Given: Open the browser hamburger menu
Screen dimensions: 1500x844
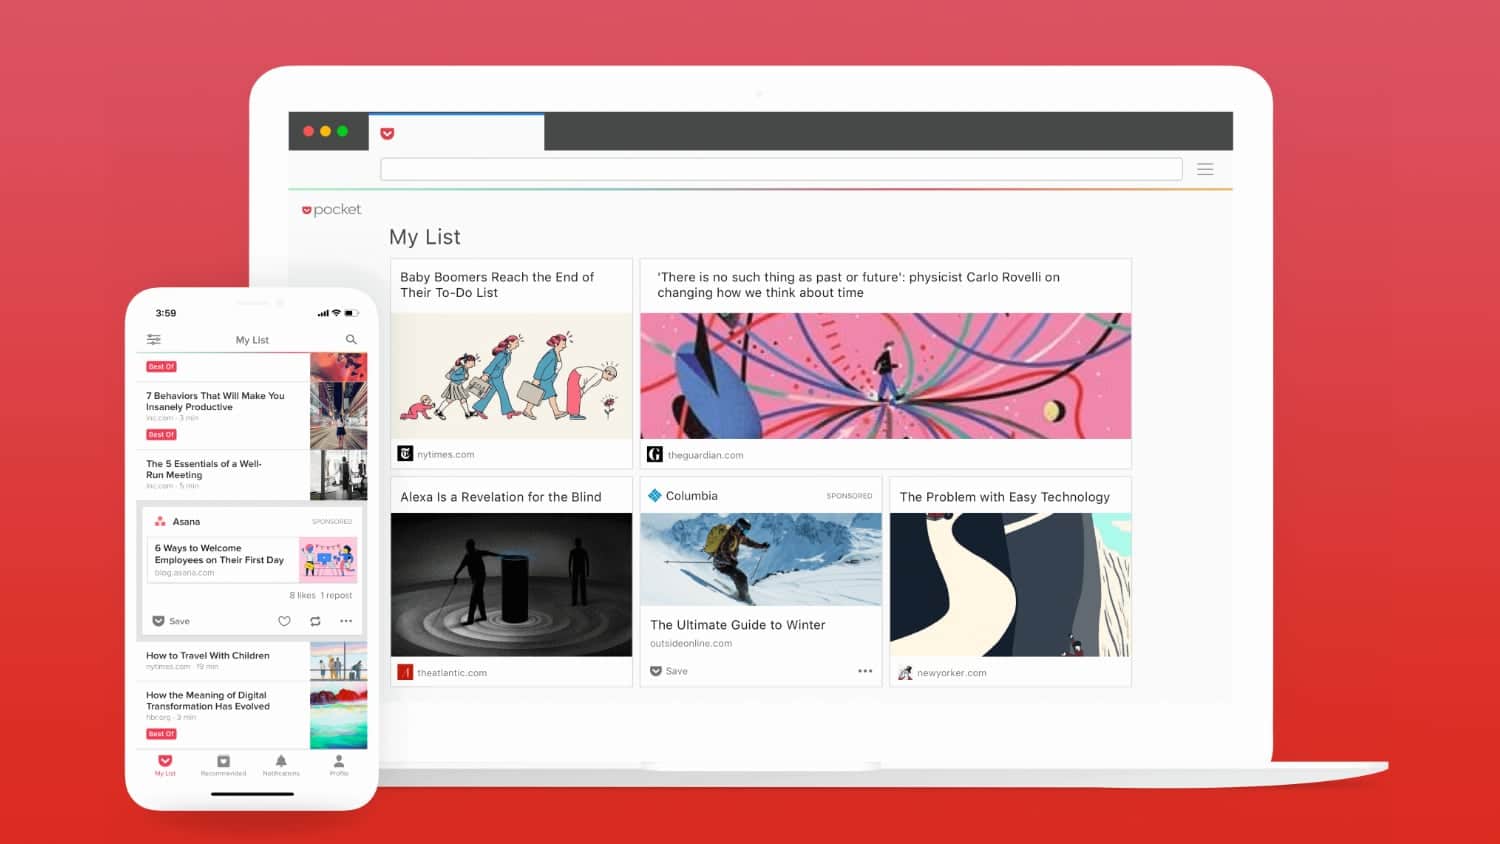Looking at the screenshot, I should tap(1205, 169).
